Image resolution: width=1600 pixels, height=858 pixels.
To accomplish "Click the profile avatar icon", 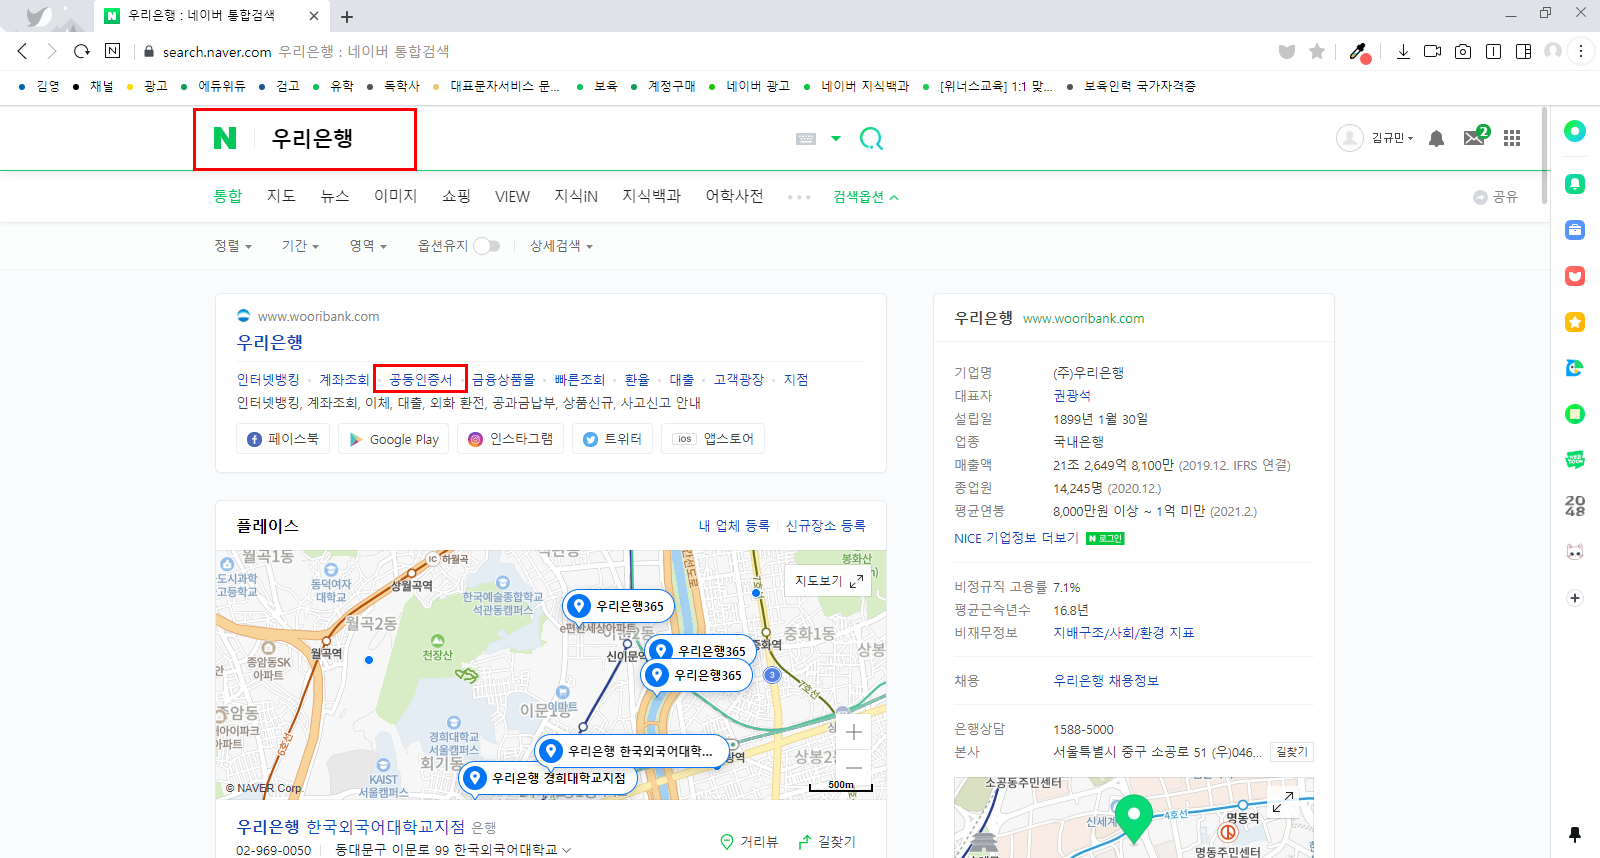I will [x=1349, y=138].
